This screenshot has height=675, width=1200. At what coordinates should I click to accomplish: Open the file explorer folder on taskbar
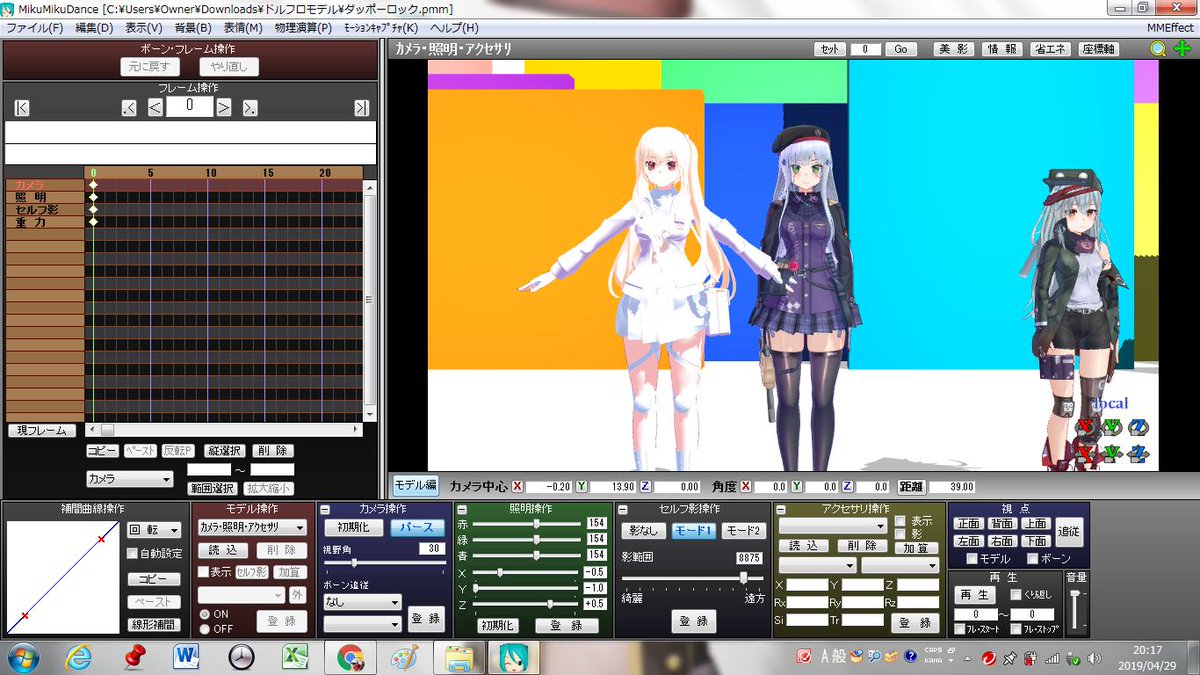pos(458,657)
